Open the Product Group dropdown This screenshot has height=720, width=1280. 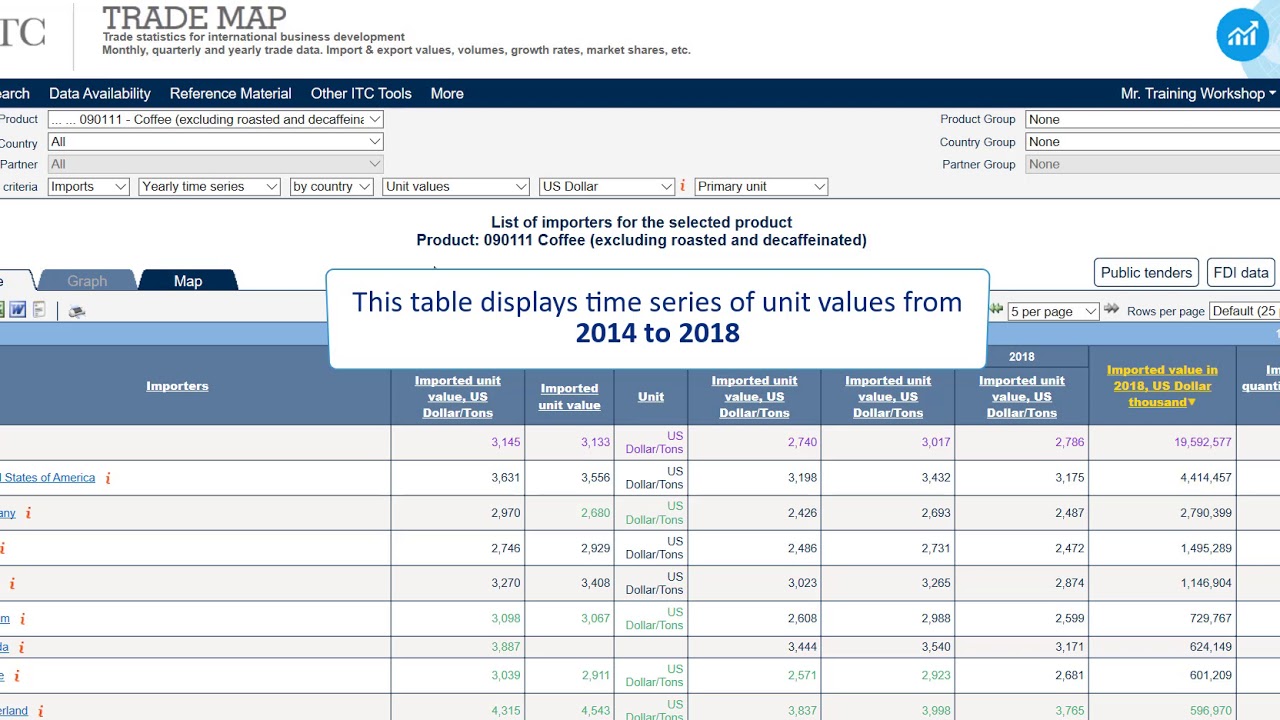1153,119
